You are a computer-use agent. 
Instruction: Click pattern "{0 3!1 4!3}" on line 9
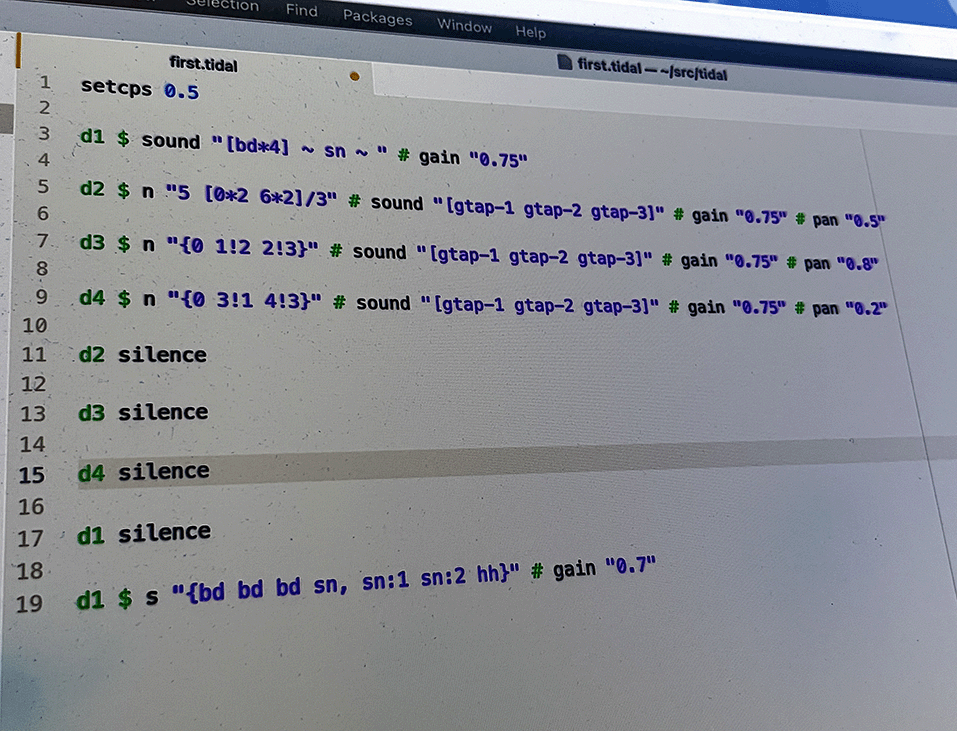[x=244, y=300]
